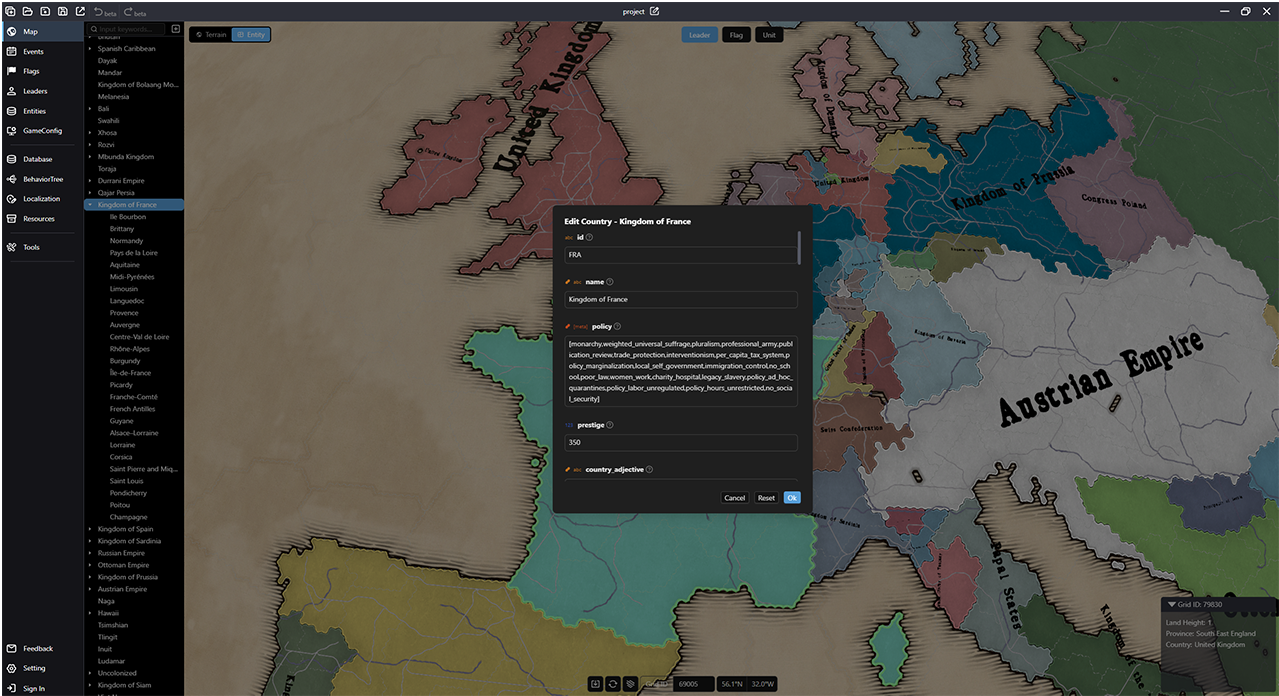Open the Localization section in sidebar
This screenshot has width=1279, height=696.
[41, 199]
